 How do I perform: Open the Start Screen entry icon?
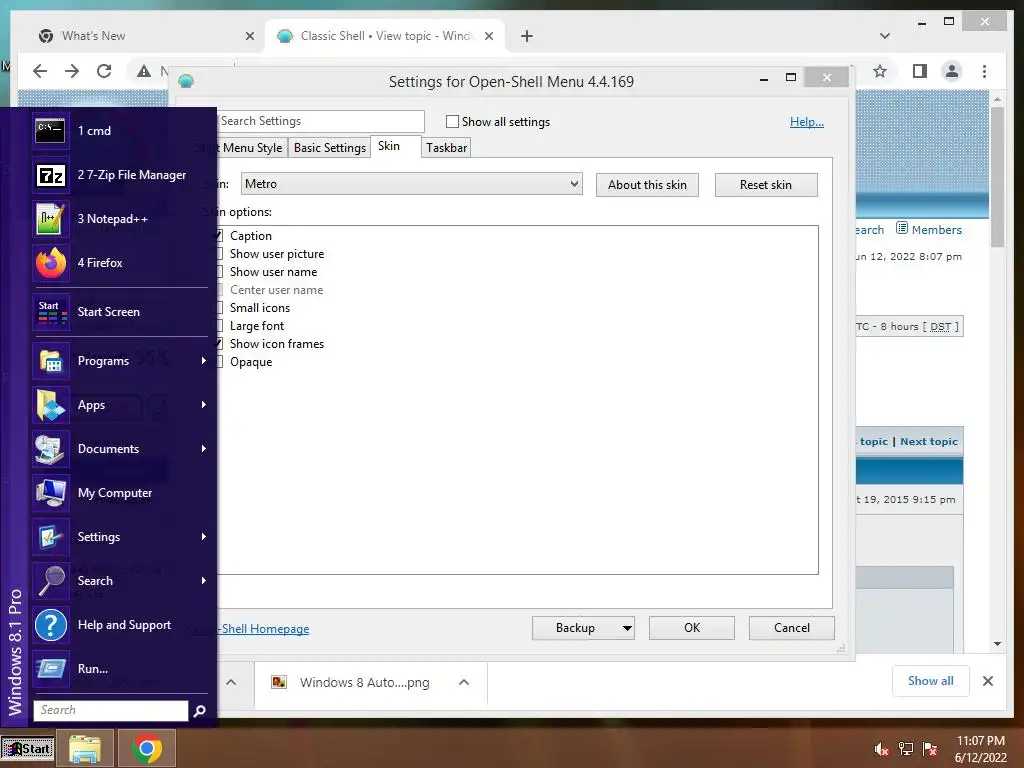(50, 312)
